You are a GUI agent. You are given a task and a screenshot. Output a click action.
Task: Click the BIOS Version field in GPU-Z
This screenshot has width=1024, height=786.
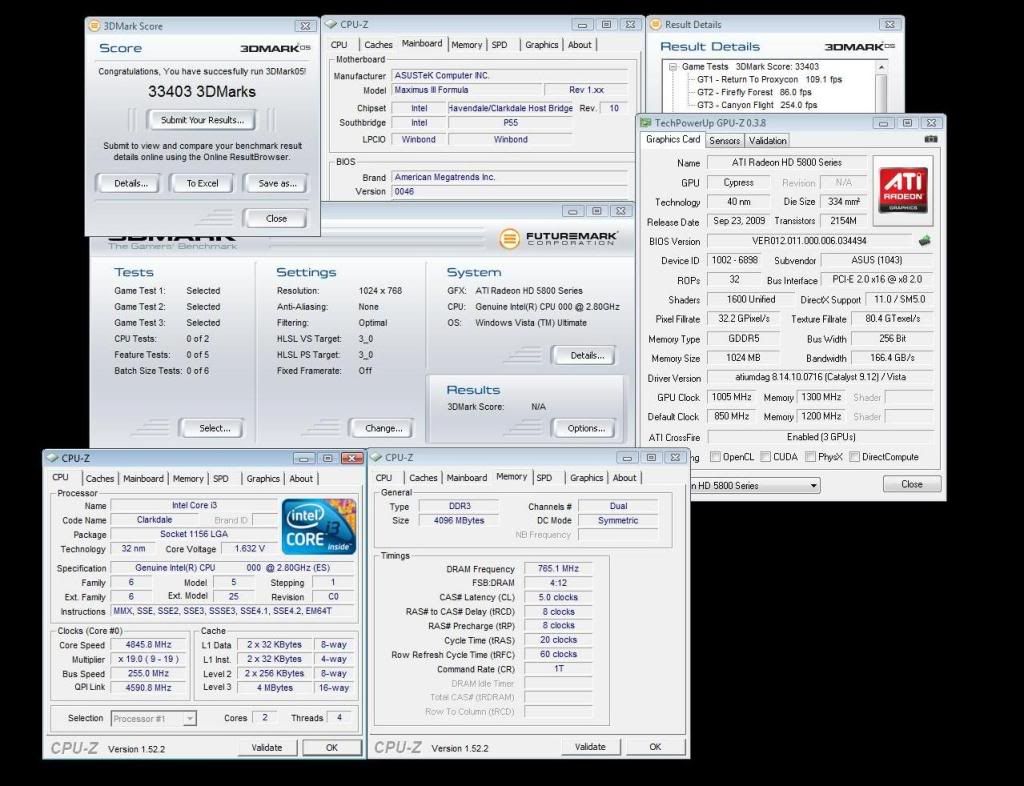809,241
